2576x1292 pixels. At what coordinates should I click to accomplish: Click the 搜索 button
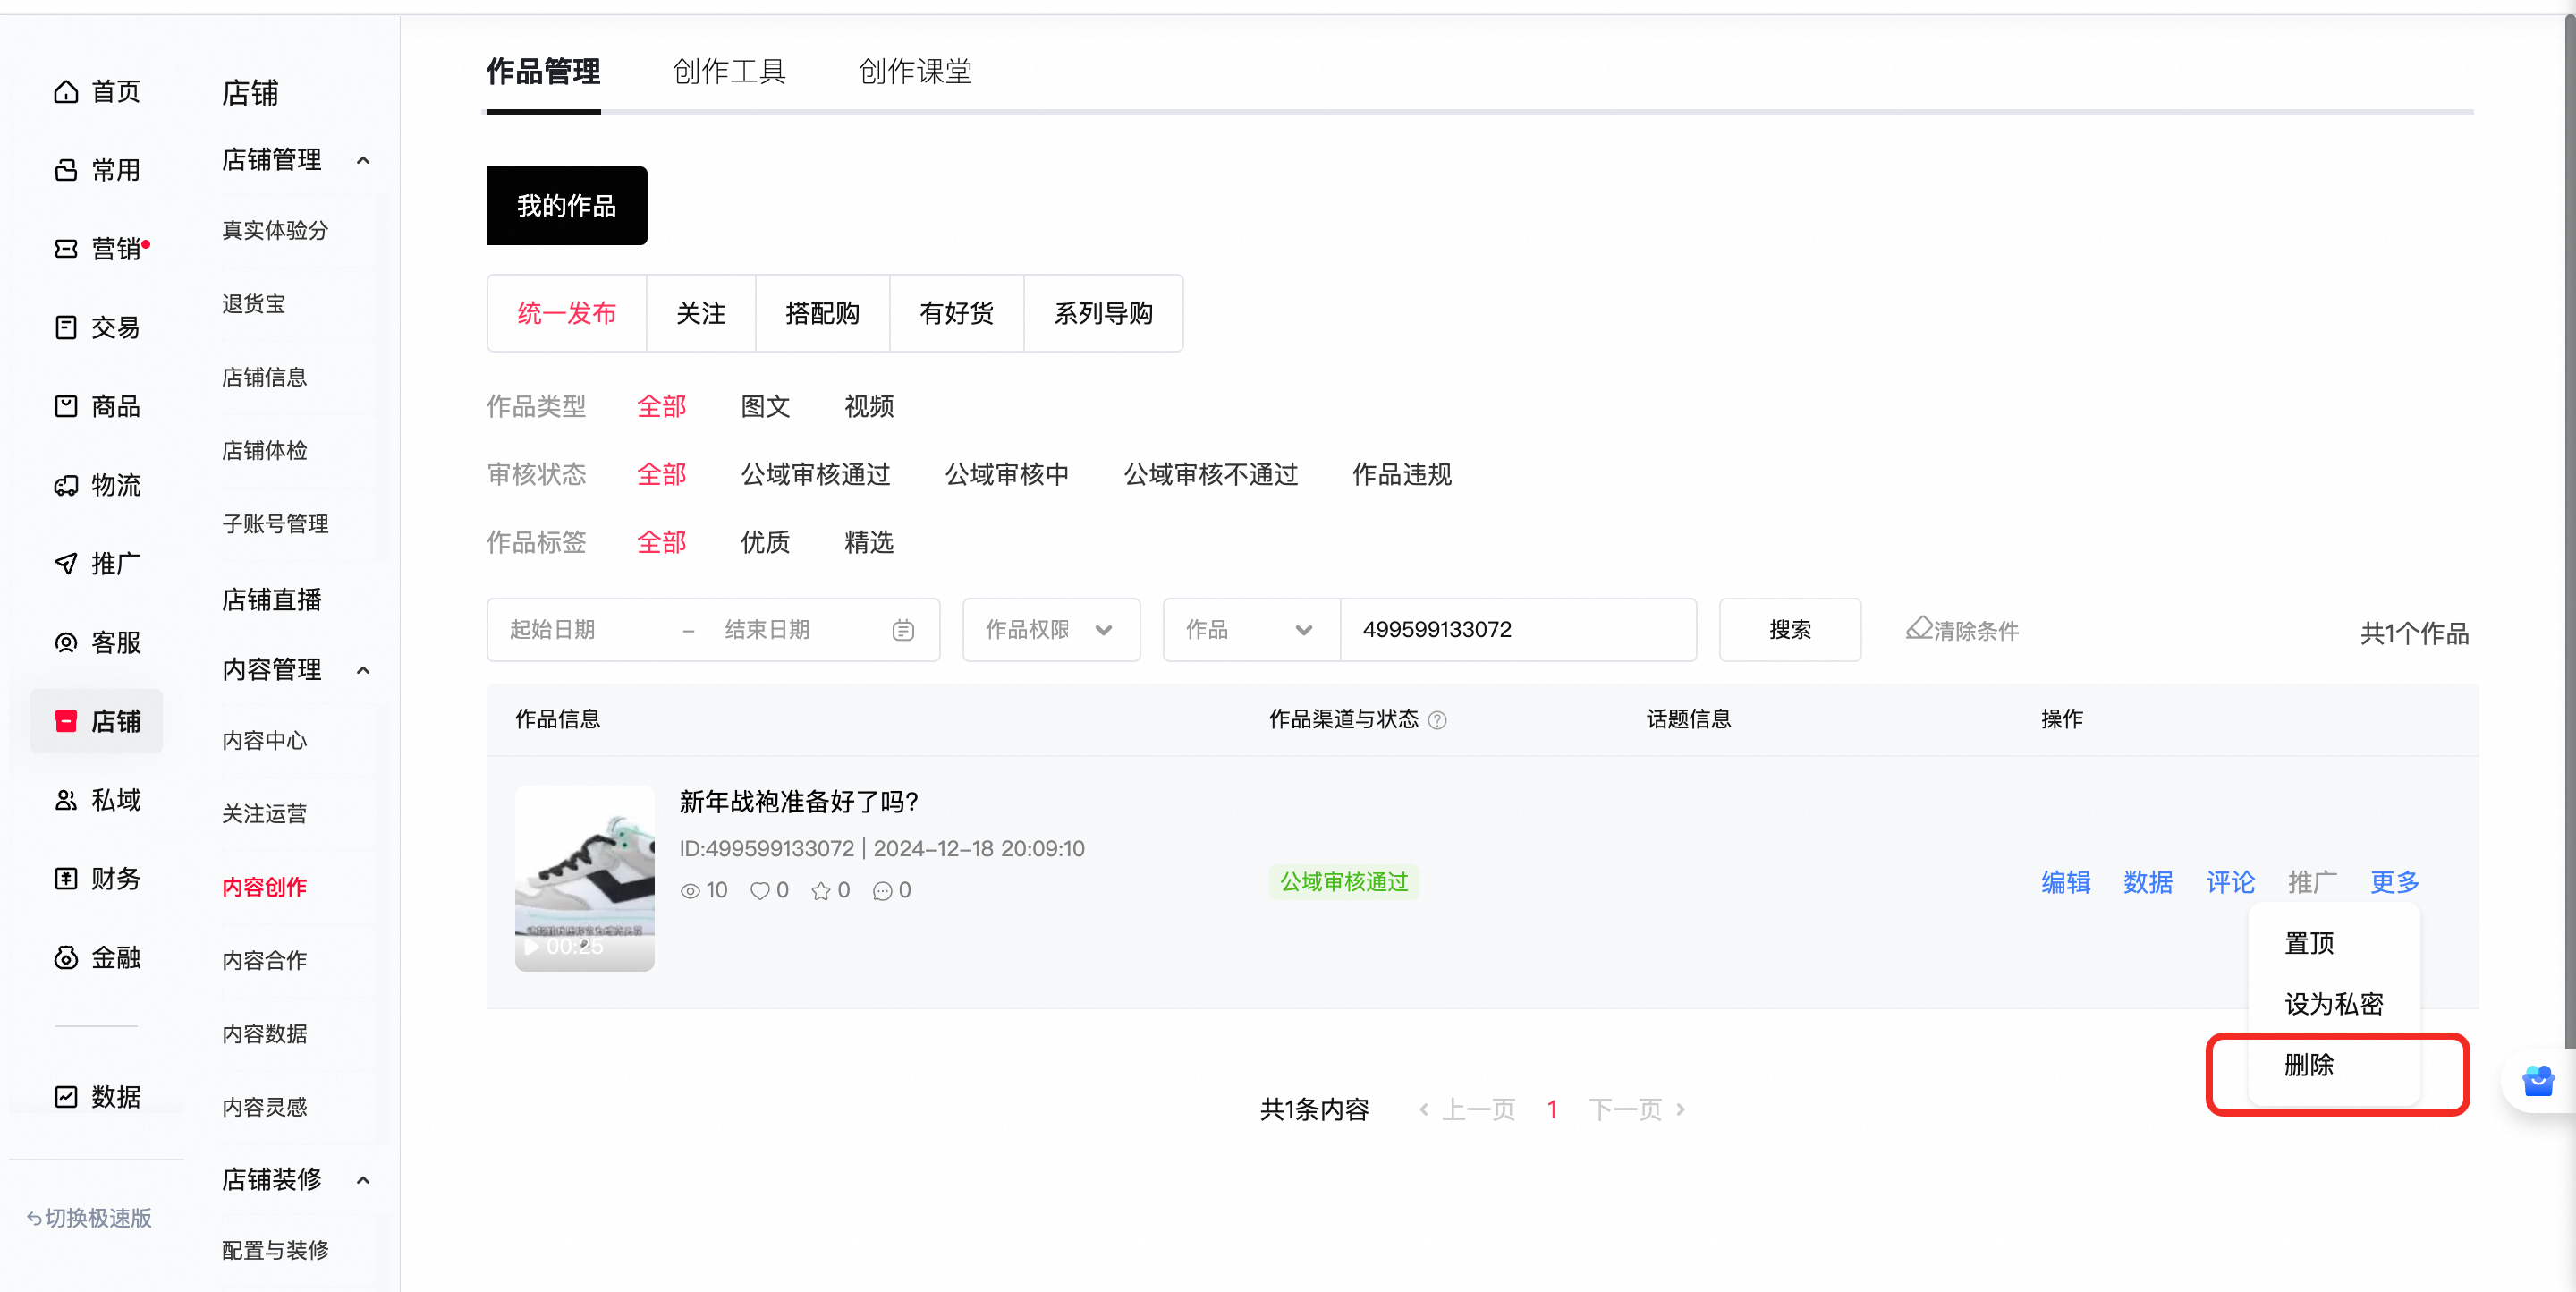1790,630
